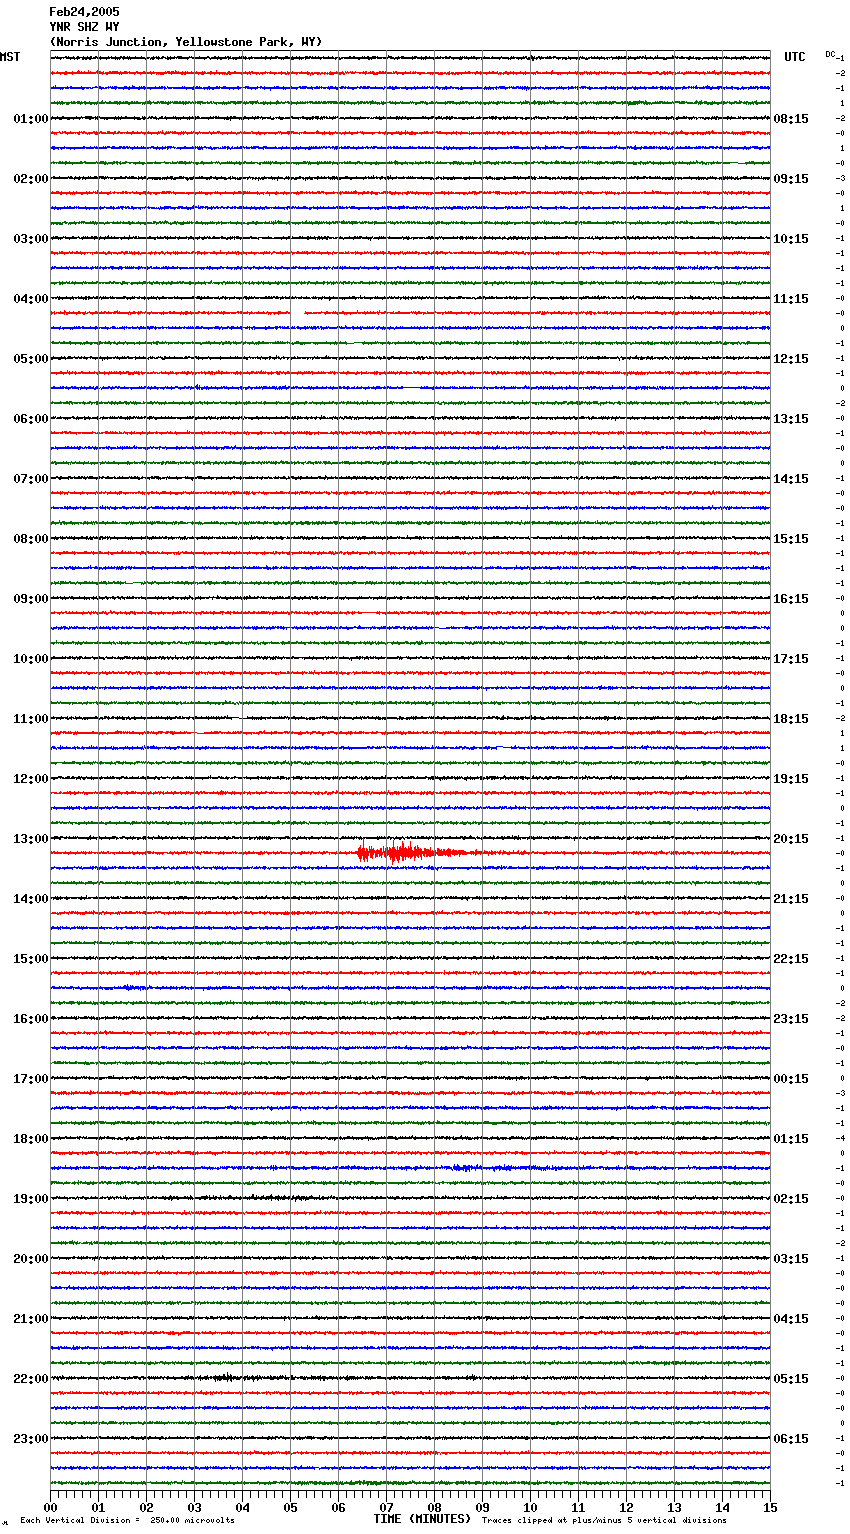The height and width of the screenshot is (1534, 850).
Task: Select the 01:00 MST time label
Action: coord(30,119)
